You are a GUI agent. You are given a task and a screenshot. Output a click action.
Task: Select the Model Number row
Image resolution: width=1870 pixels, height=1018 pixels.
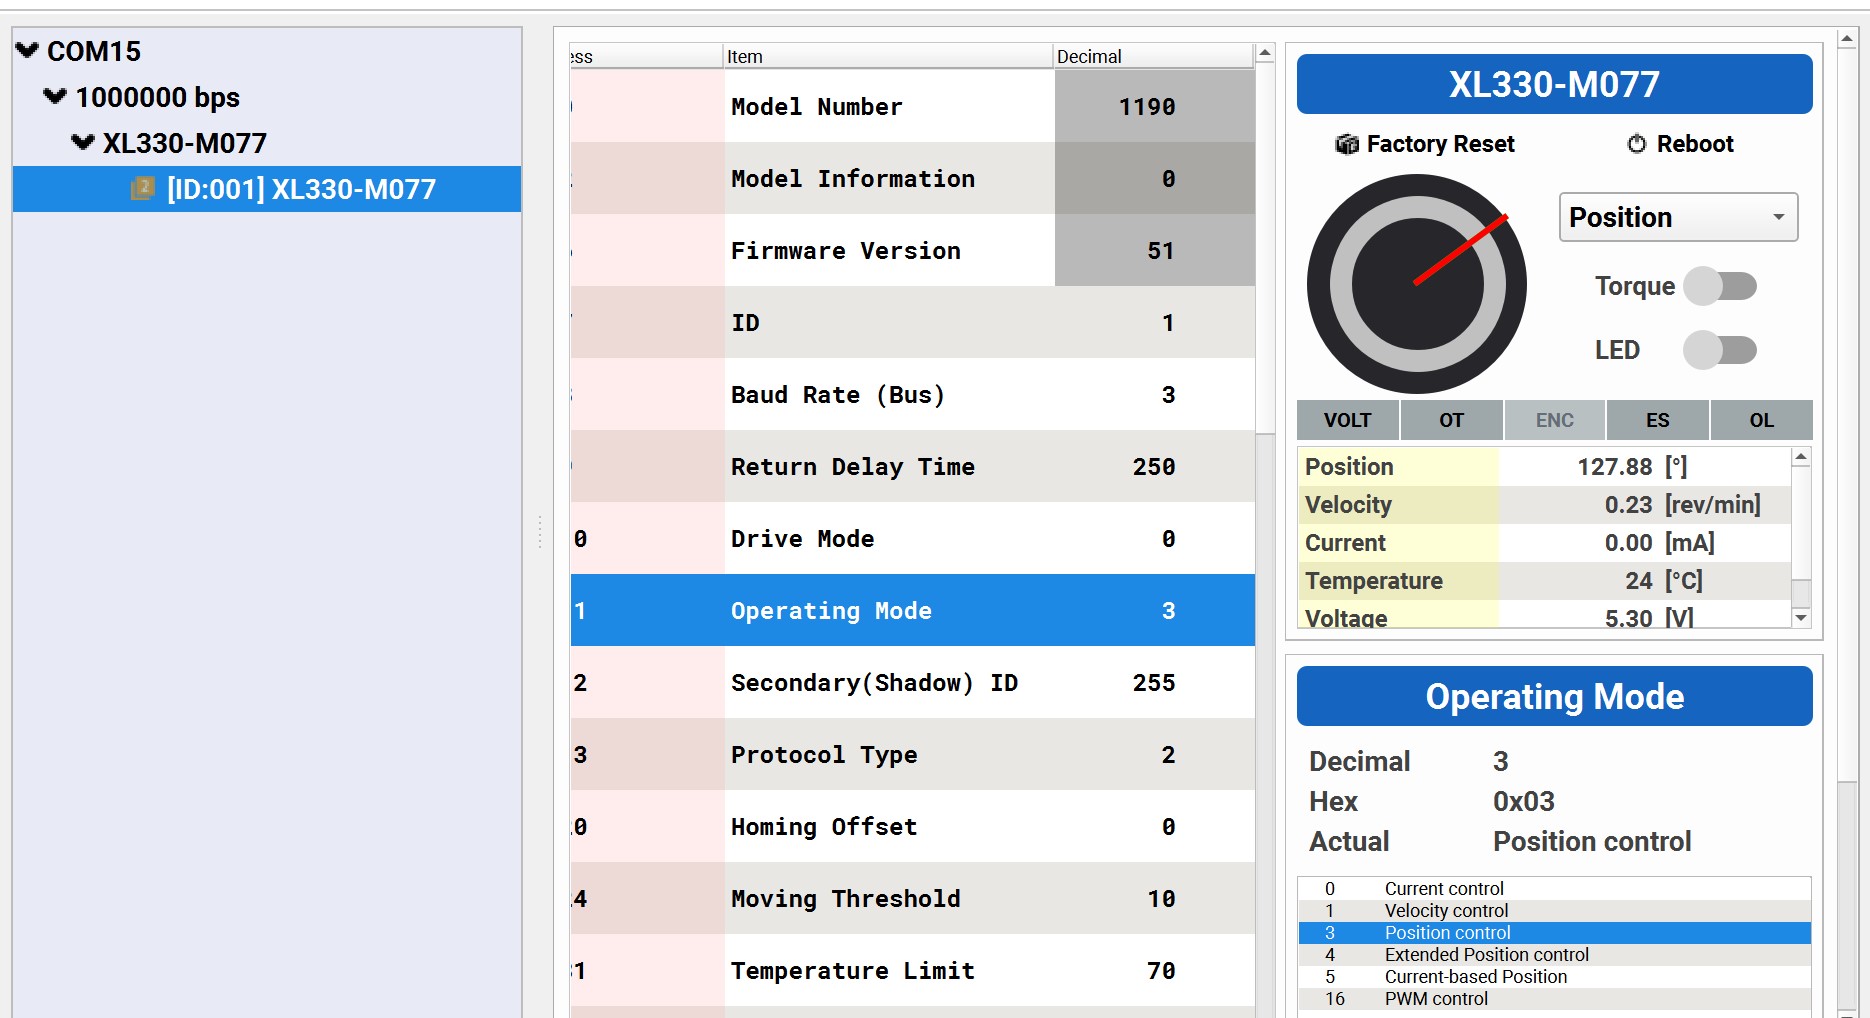point(912,106)
